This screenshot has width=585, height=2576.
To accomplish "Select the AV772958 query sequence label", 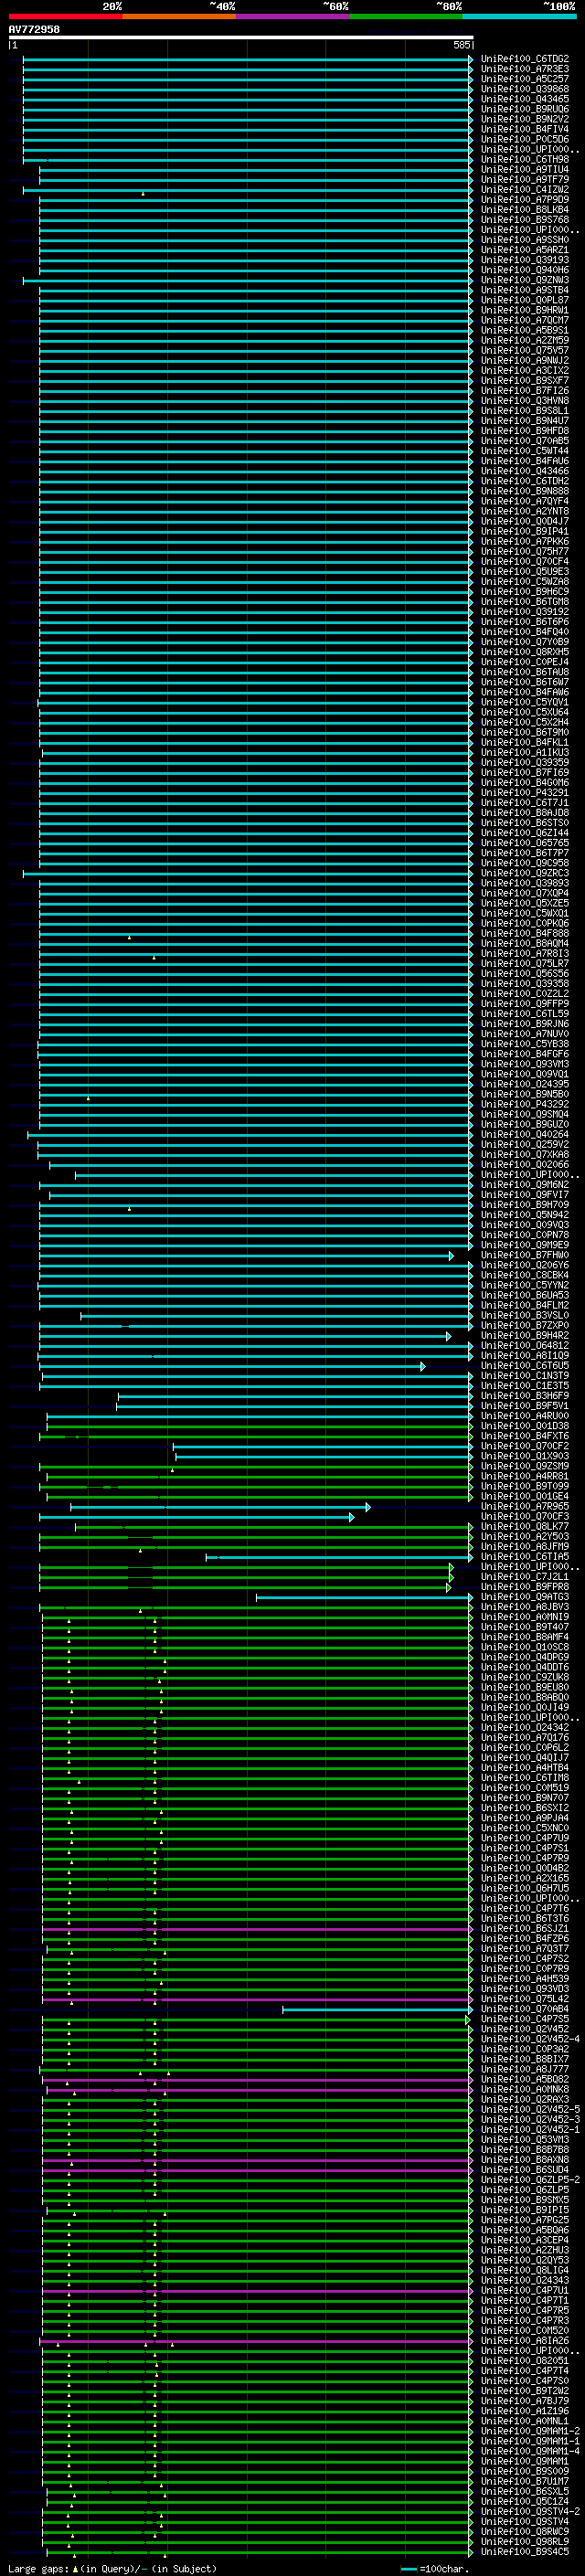I will 34,29.
